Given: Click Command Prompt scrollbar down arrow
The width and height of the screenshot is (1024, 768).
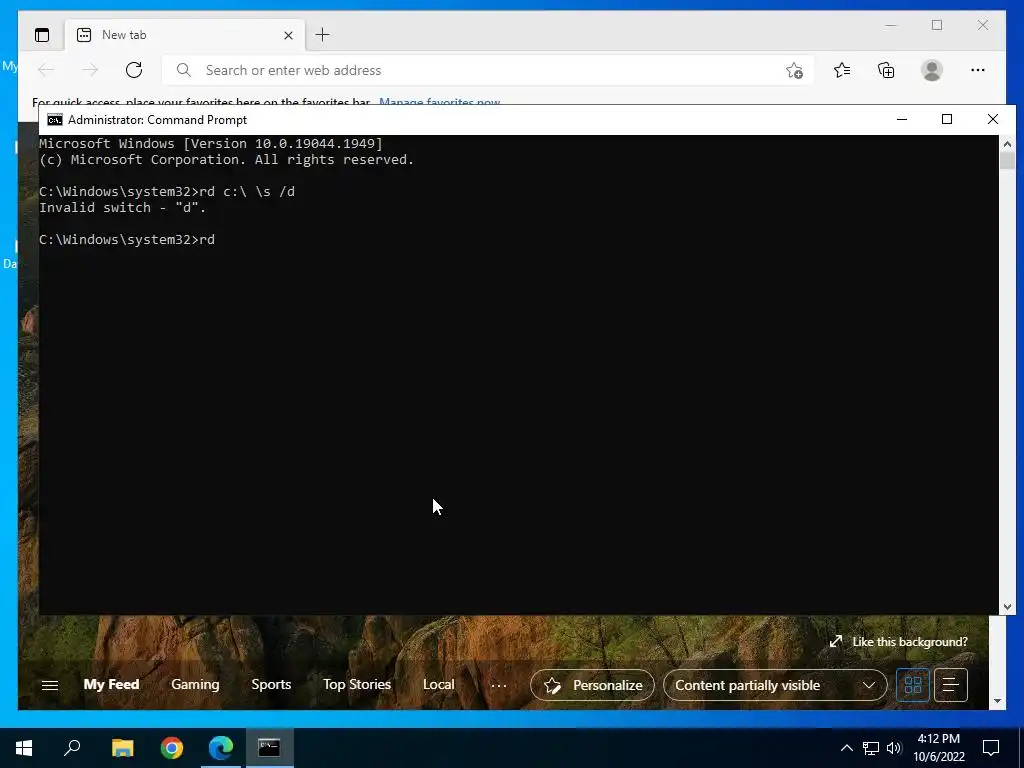Looking at the screenshot, I should [1007, 607].
